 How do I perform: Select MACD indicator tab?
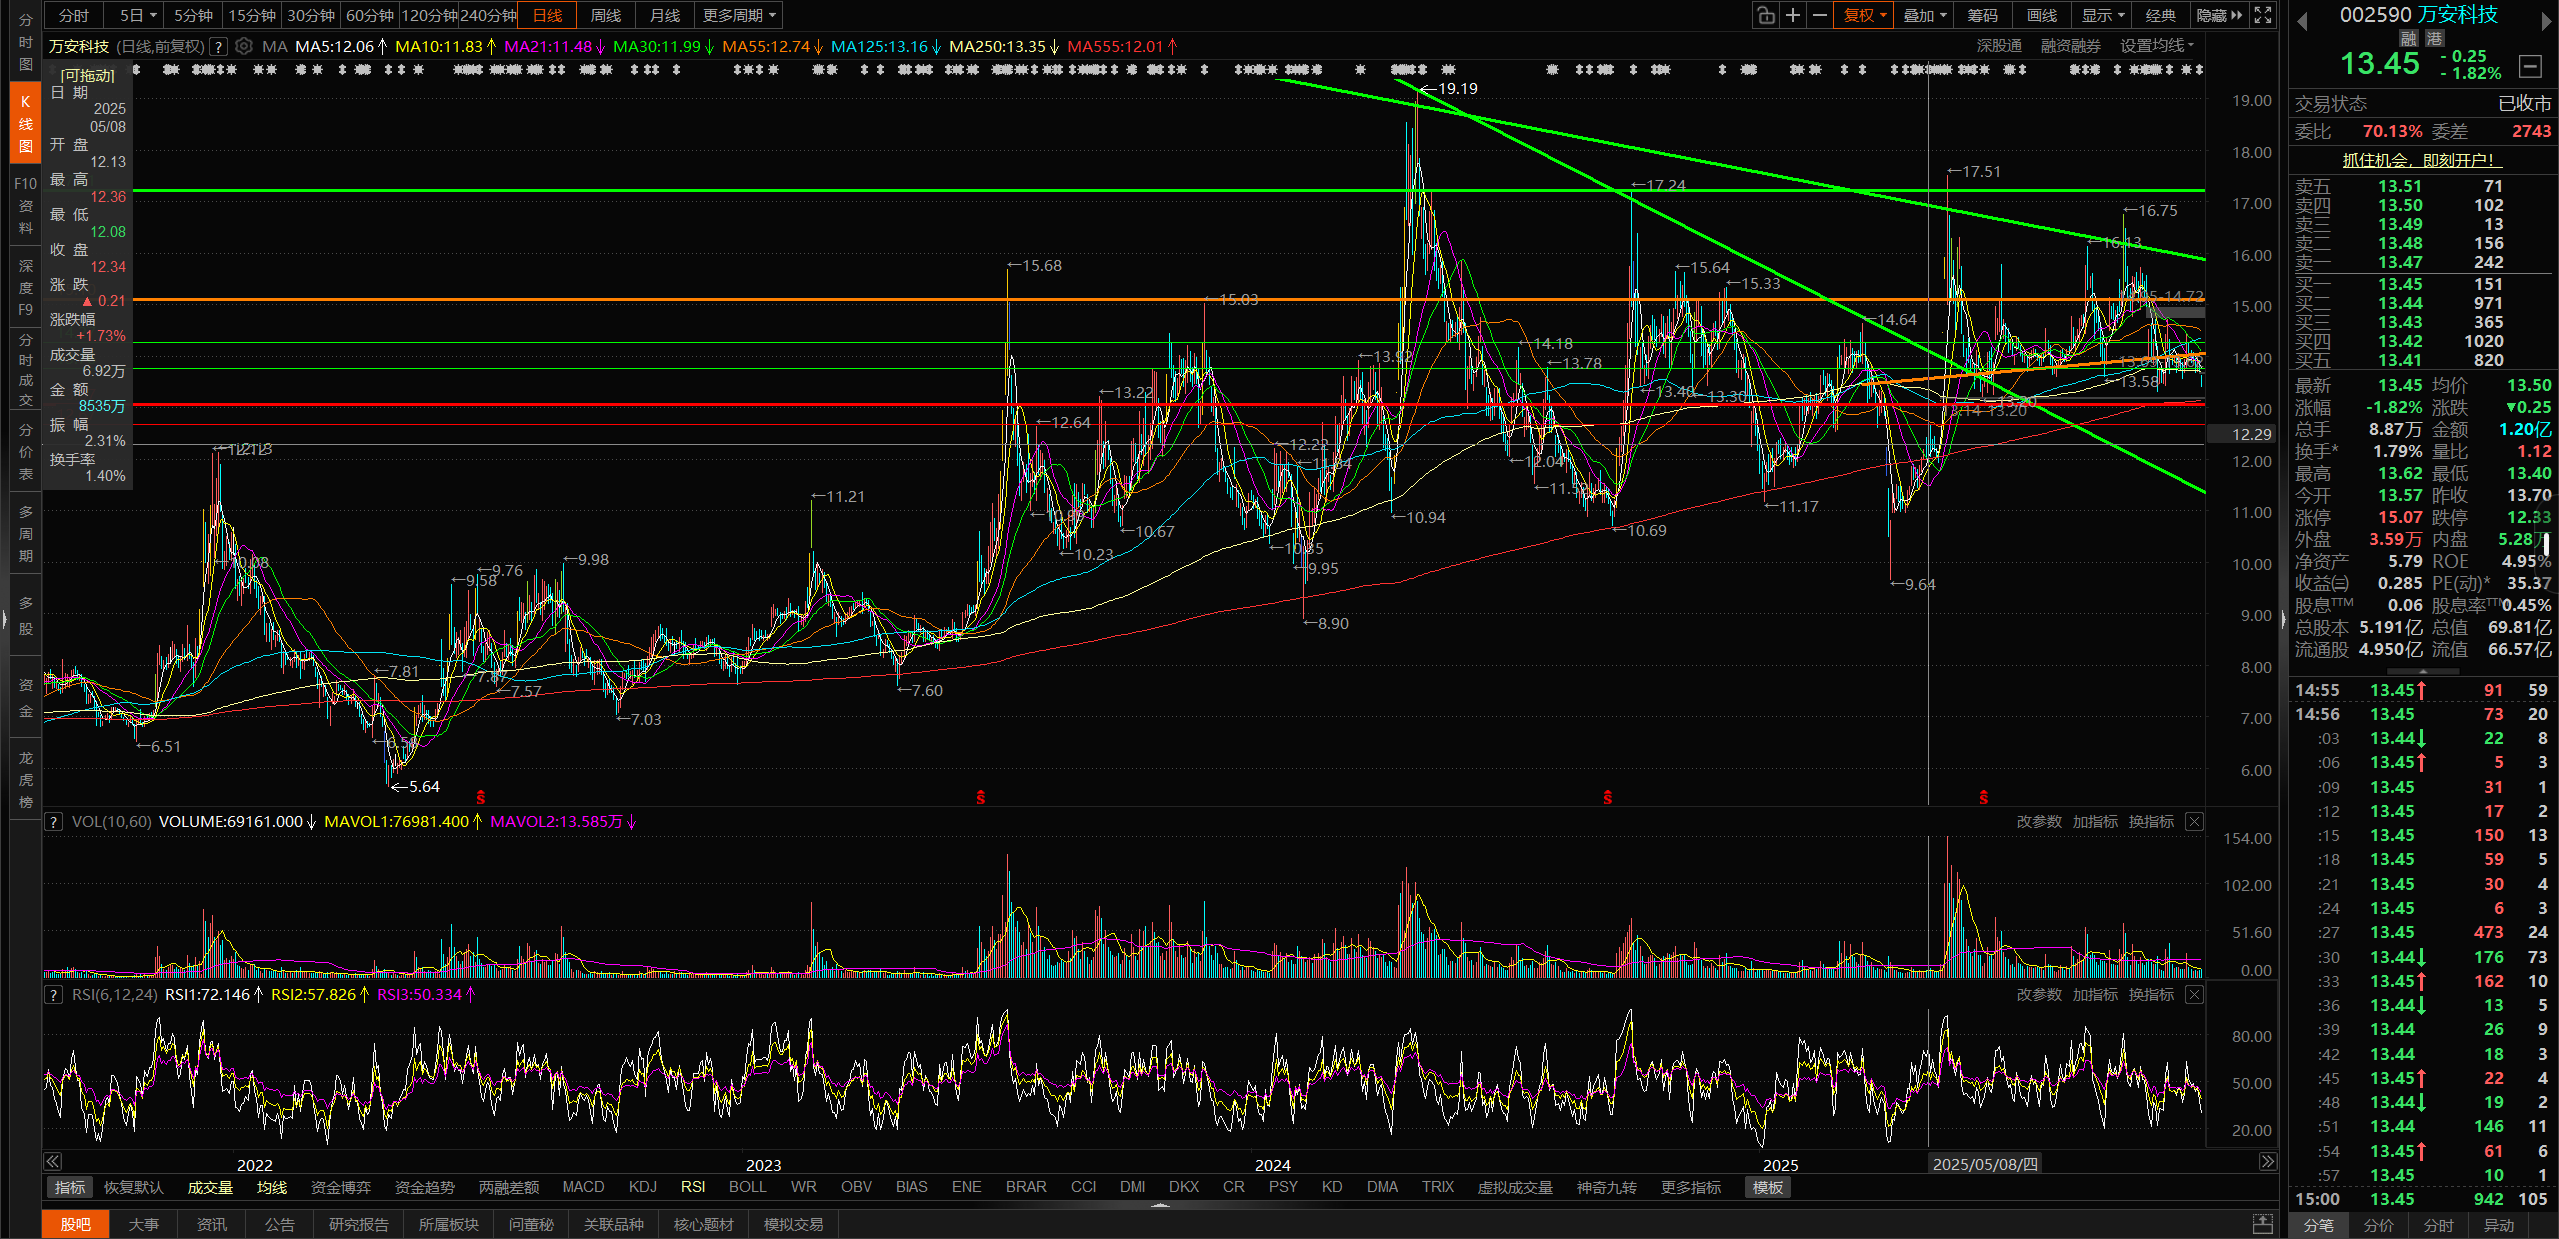(583, 1187)
